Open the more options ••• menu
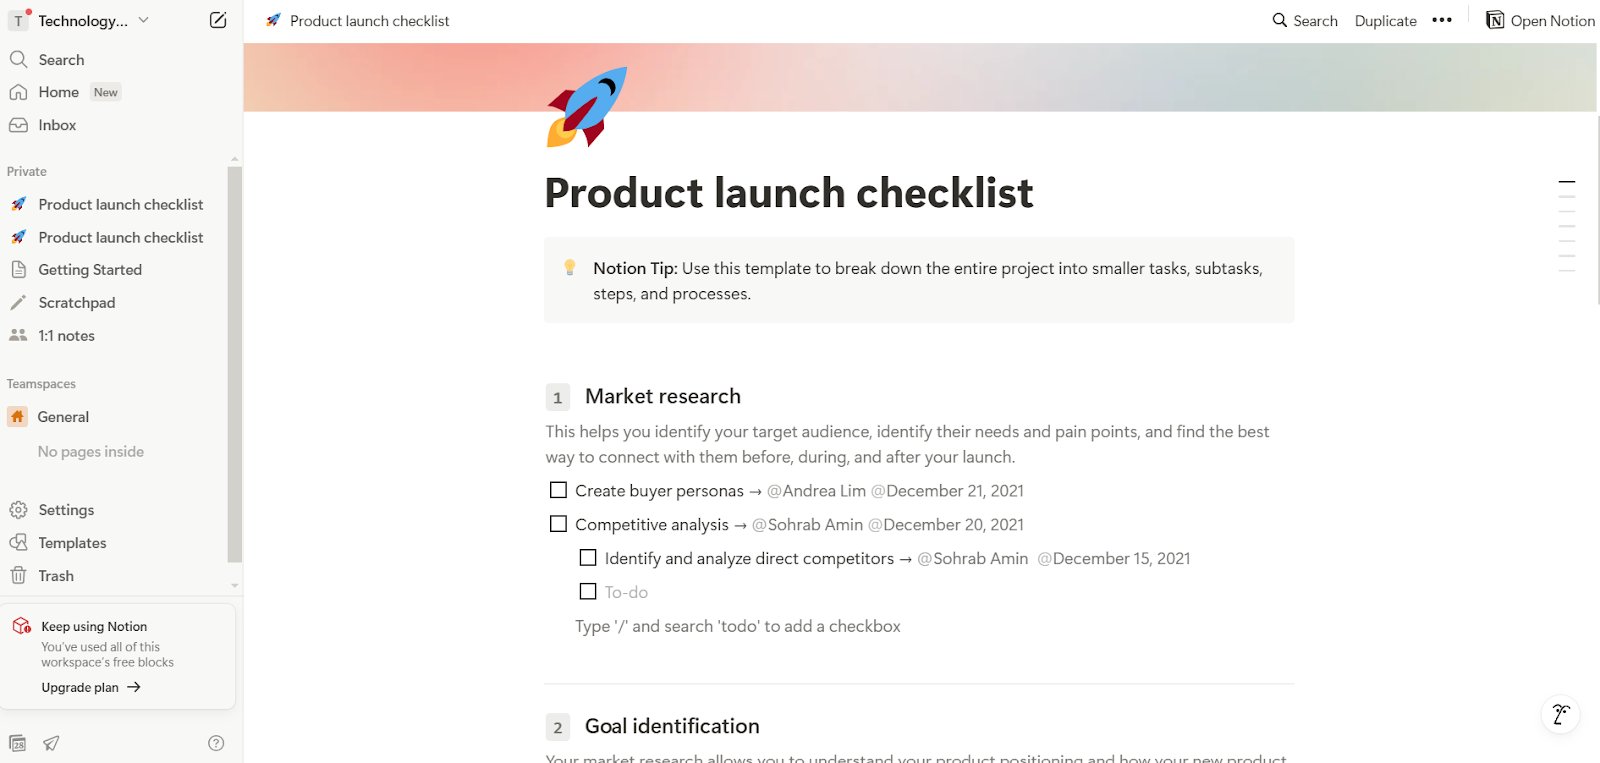This screenshot has width=1600, height=763. coord(1441,20)
